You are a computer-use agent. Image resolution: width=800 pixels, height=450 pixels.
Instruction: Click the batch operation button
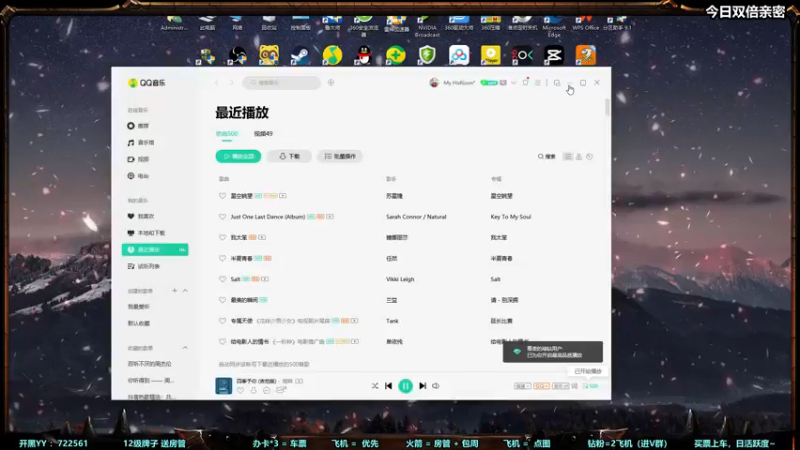point(340,156)
